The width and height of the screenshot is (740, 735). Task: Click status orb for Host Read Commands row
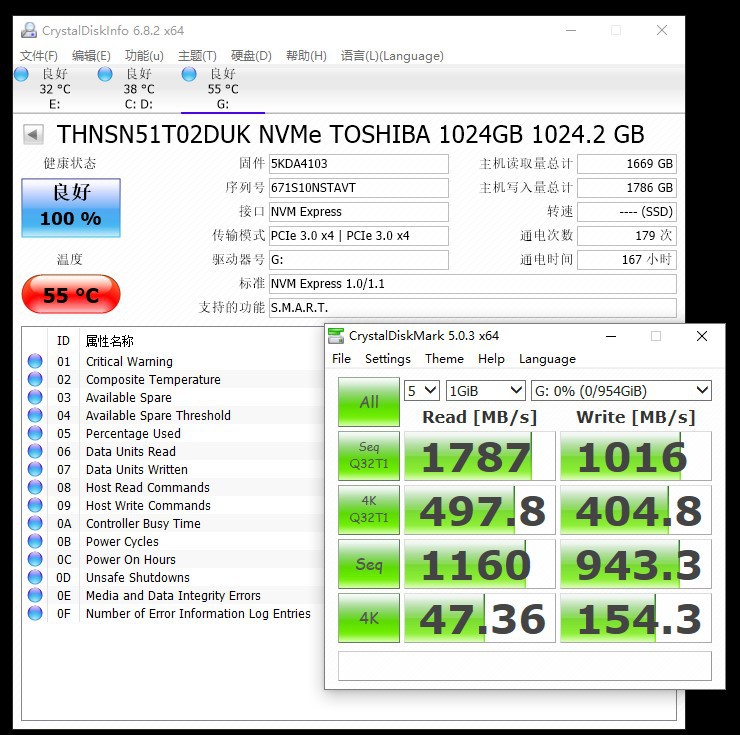35,487
